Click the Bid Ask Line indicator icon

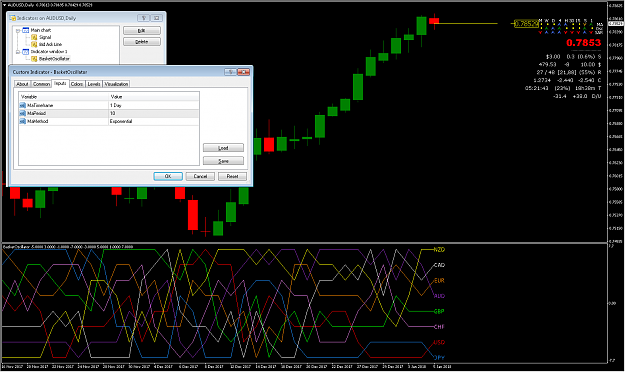point(34,44)
